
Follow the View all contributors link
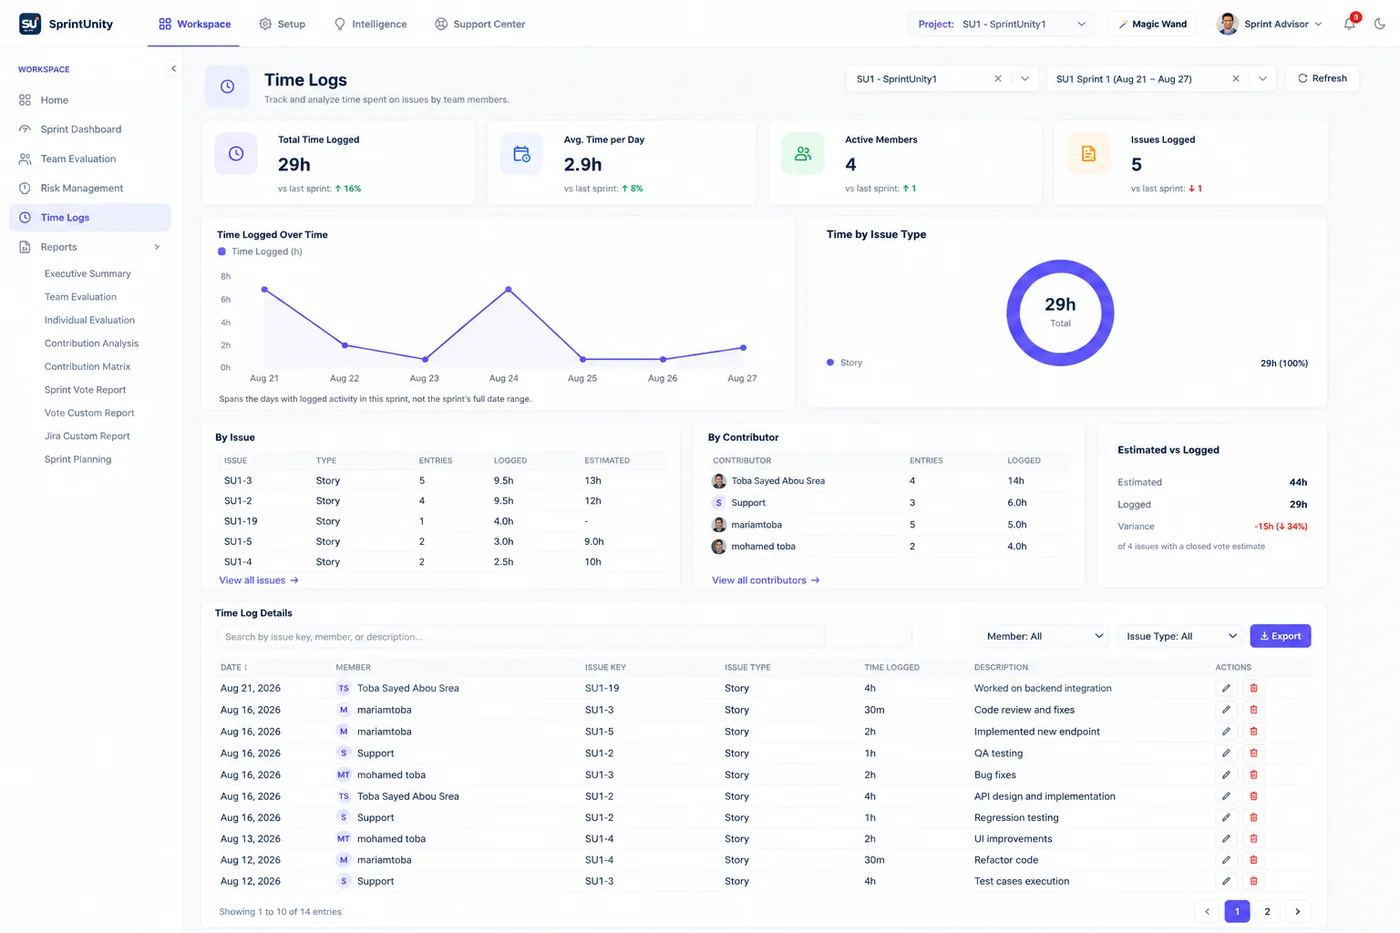pyautogui.click(x=766, y=580)
